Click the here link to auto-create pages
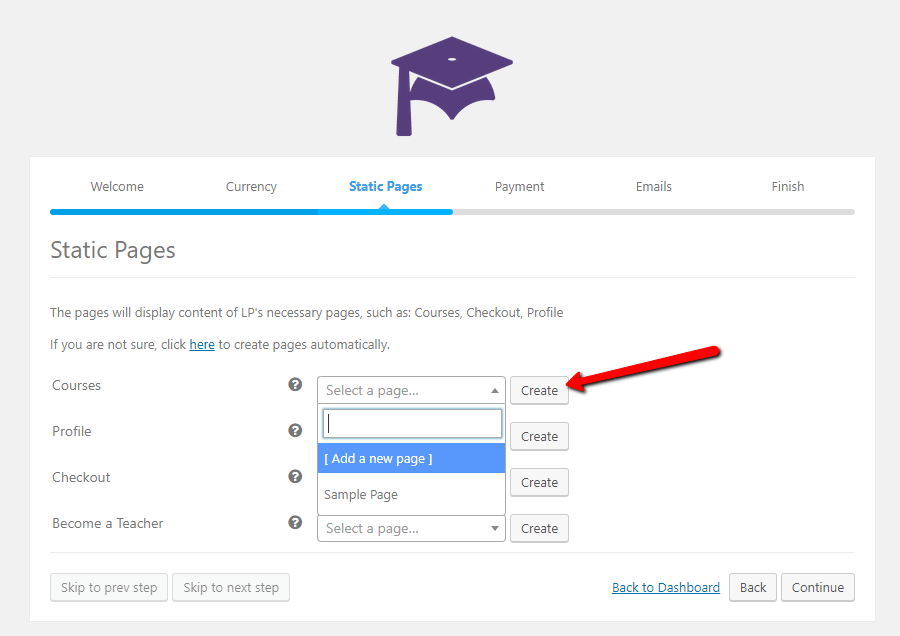The width and height of the screenshot is (900, 636). (x=202, y=344)
